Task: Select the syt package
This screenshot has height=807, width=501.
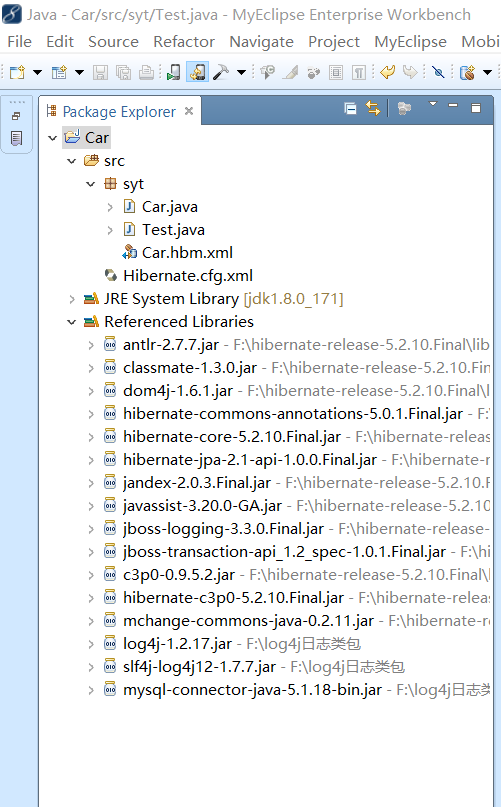Action: point(133,184)
